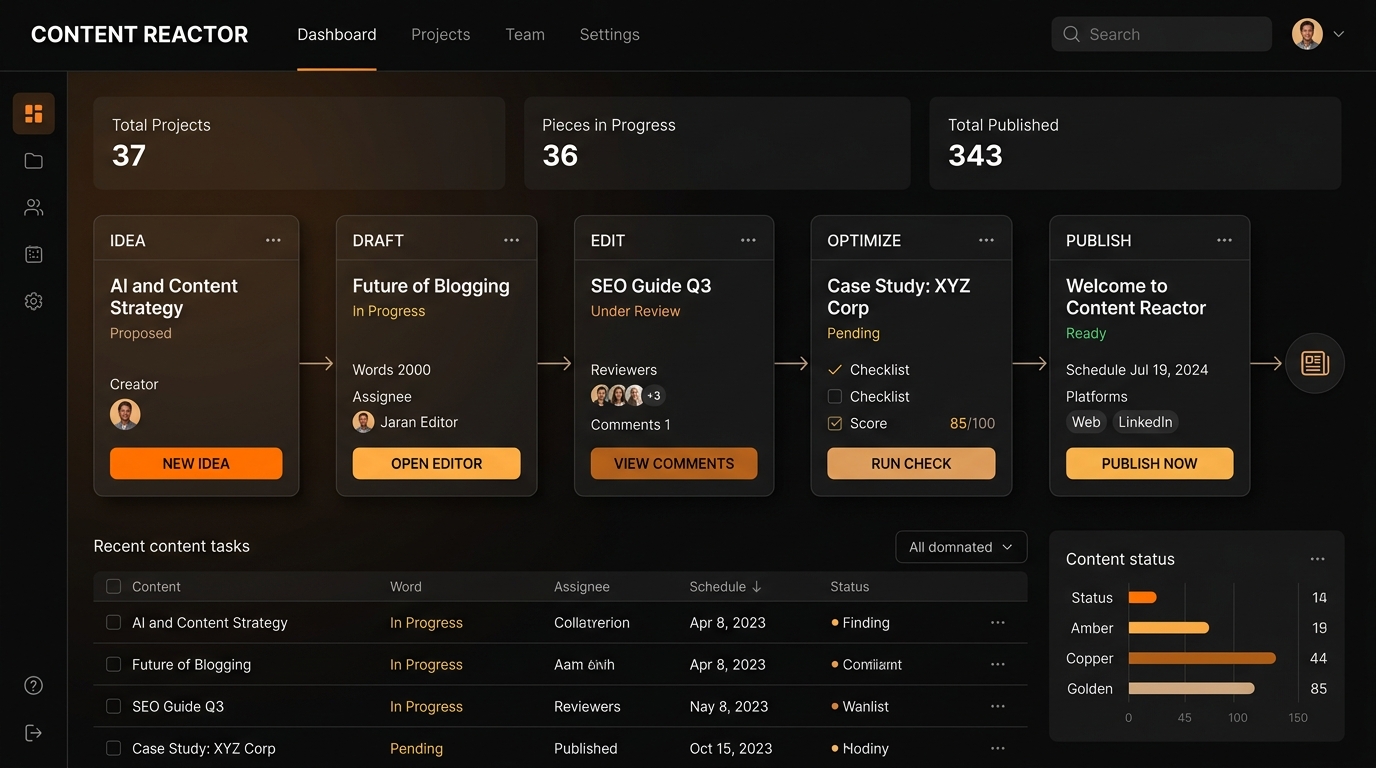Open the PUBLISH card three-dot menu
Screen dimensions: 1376x768
click(1224, 240)
